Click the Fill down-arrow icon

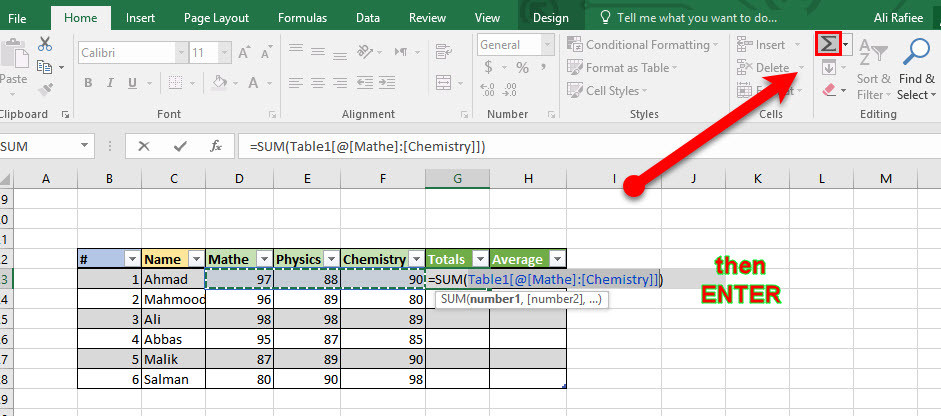click(828, 68)
